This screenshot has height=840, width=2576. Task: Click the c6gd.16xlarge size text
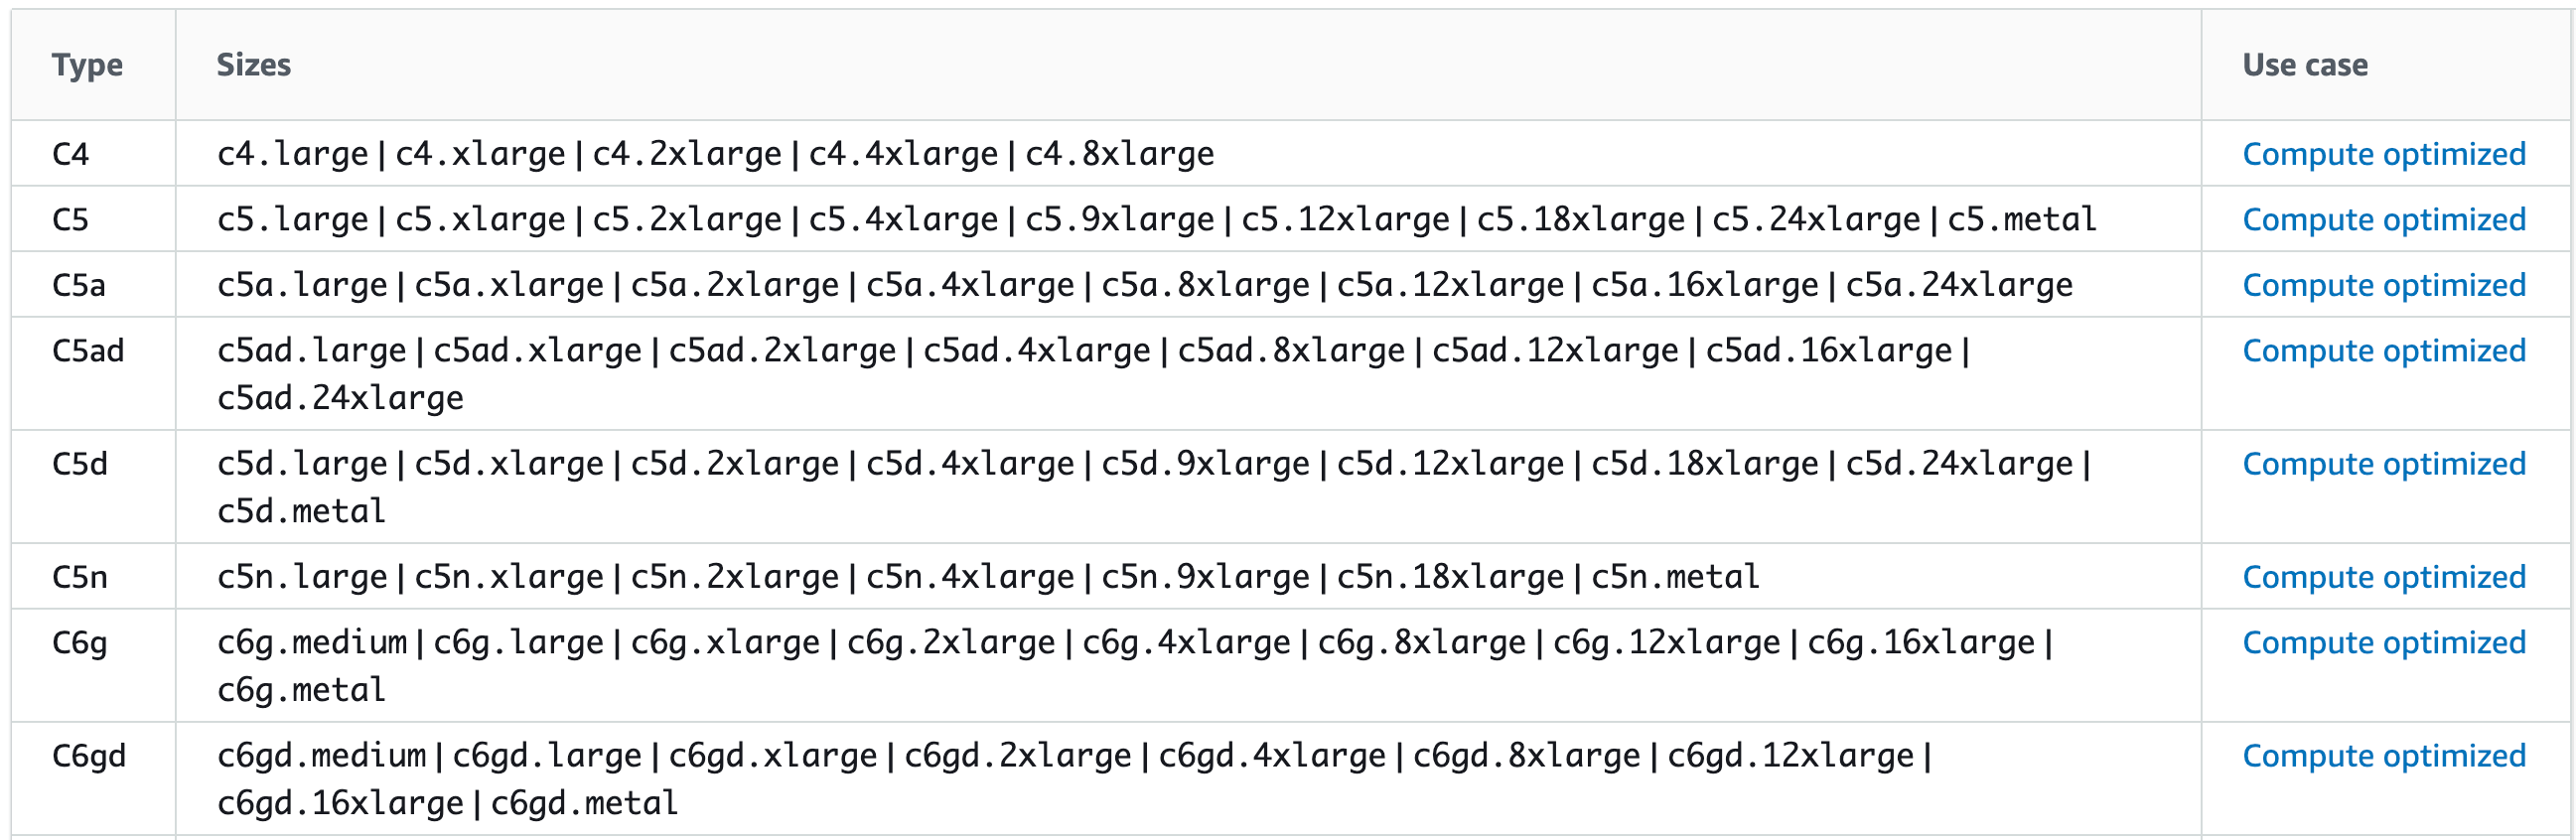(x=340, y=803)
